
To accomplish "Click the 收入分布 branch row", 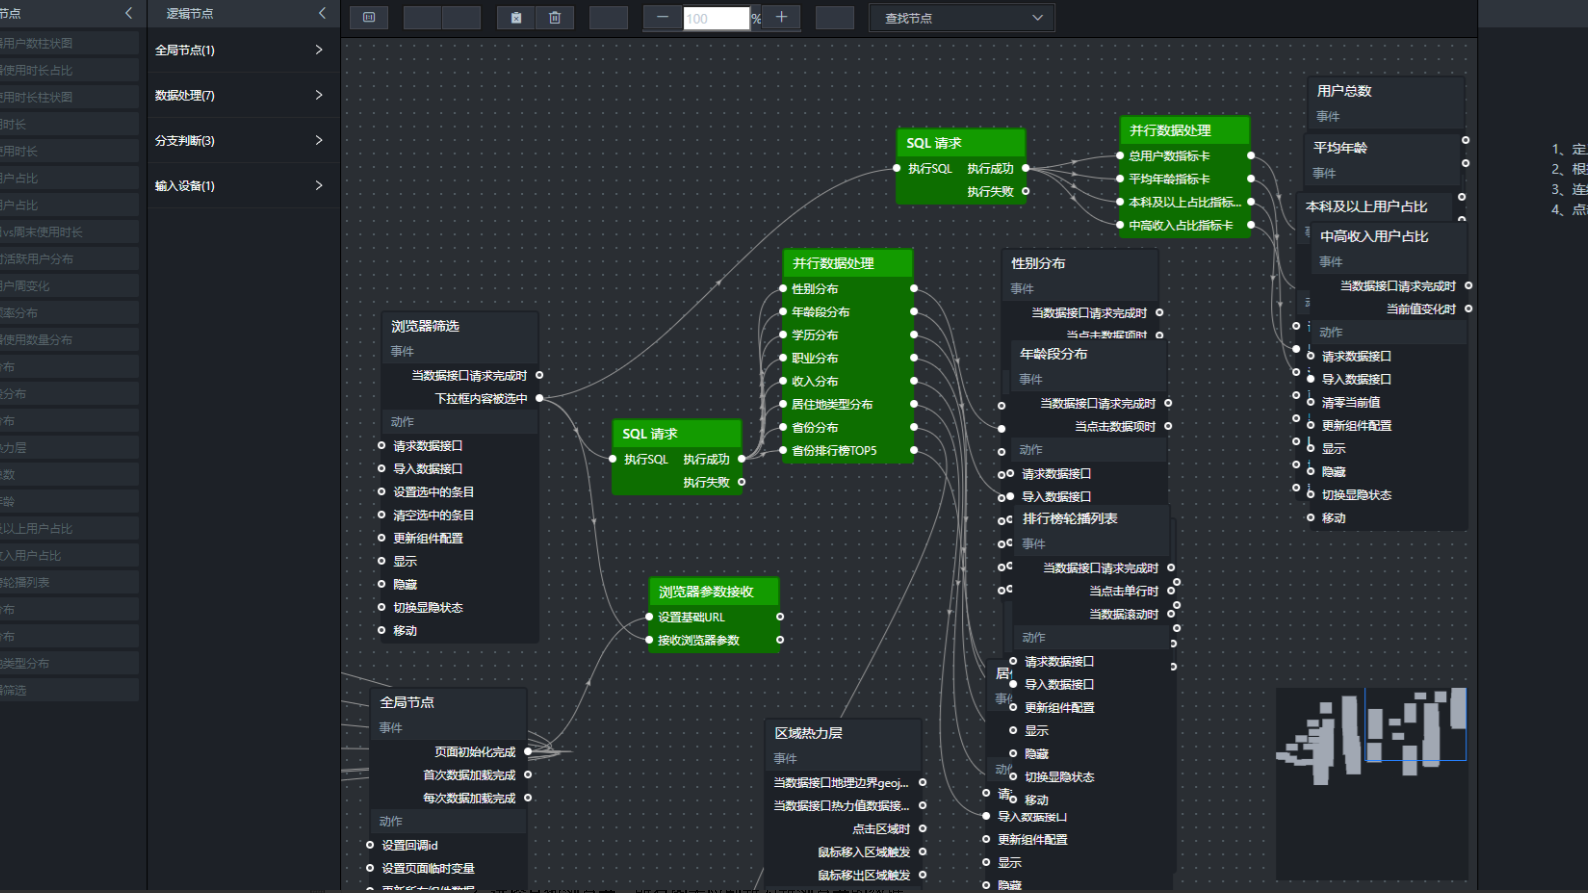I will (847, 381).
